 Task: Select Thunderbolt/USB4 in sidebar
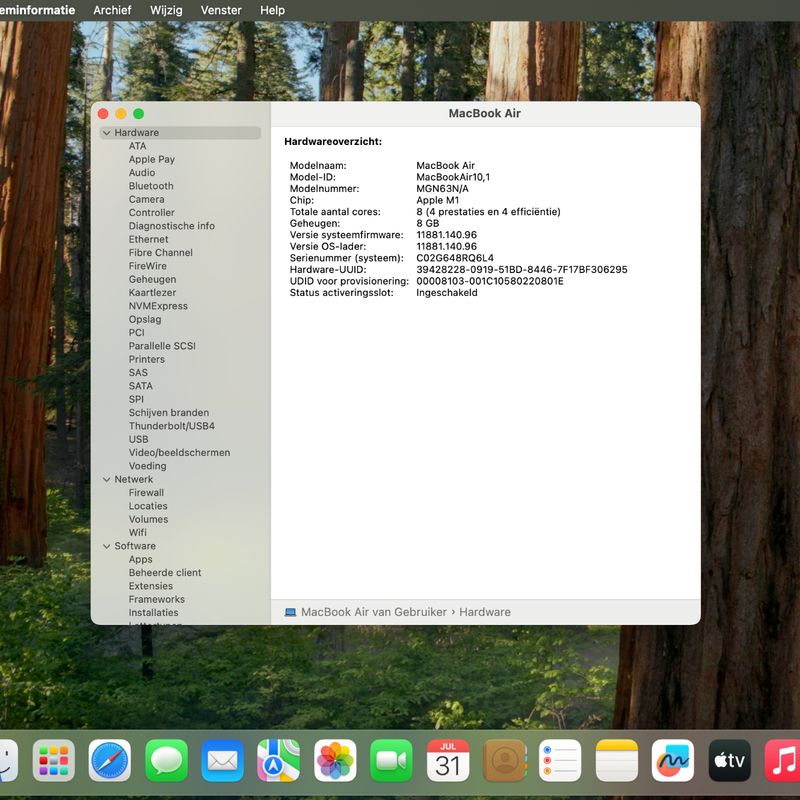pos(171,426)
